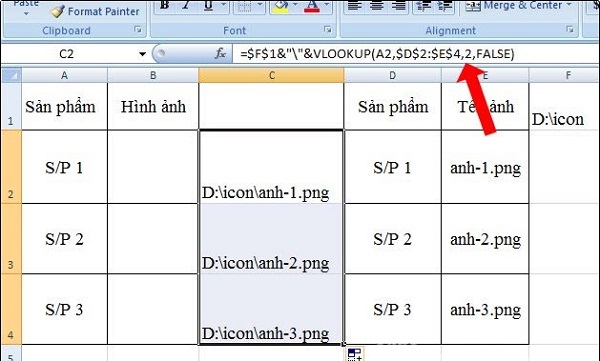Click cell A4 'S/P 3'
Viewport: 600px width, 361px height.
pos(64,309)
